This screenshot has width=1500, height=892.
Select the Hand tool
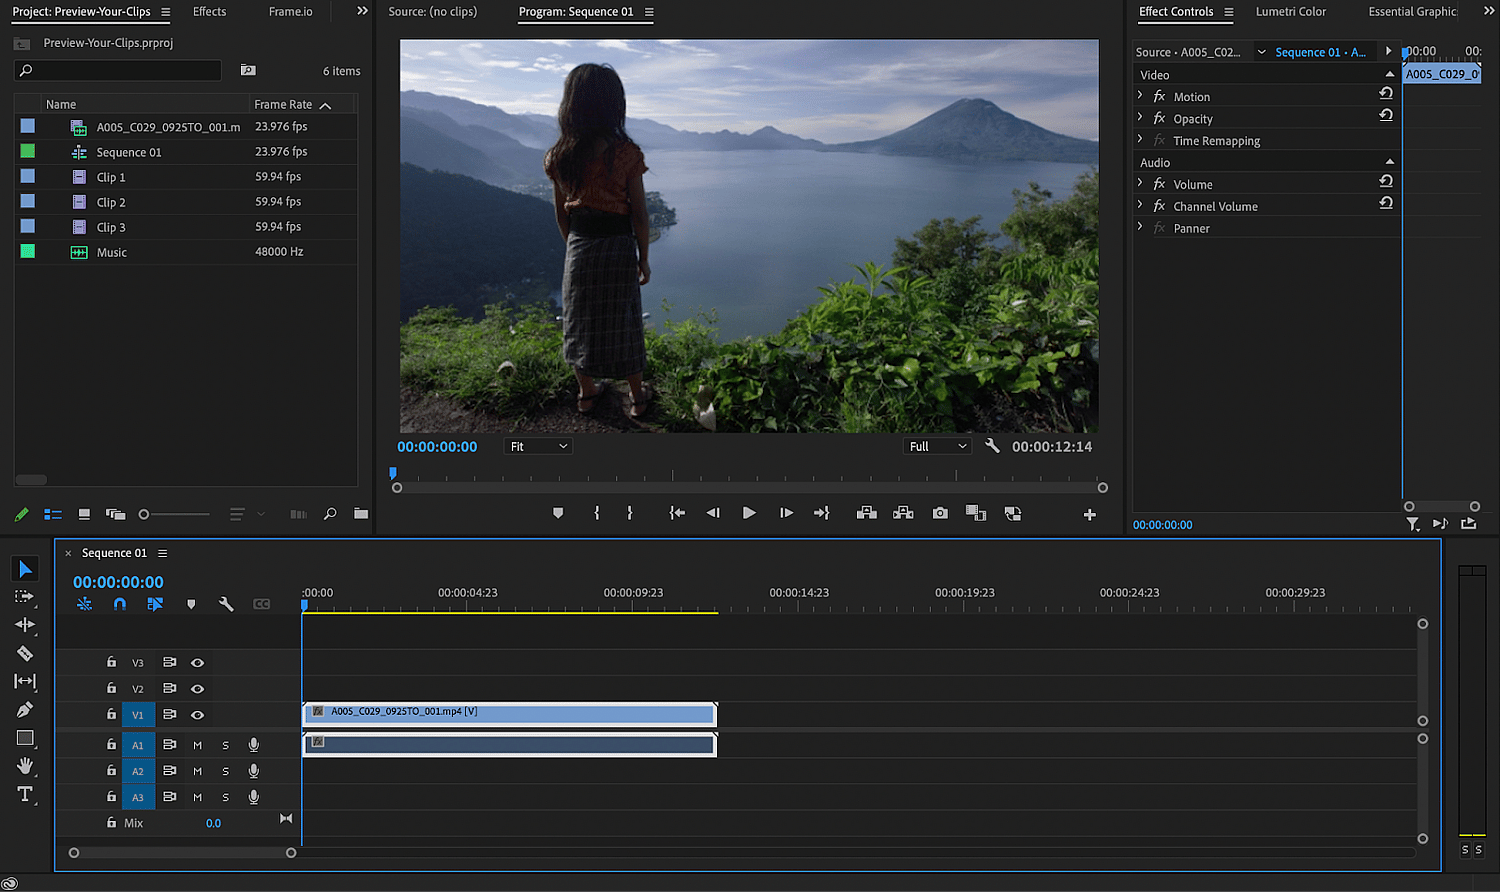(x=25, y=766)
